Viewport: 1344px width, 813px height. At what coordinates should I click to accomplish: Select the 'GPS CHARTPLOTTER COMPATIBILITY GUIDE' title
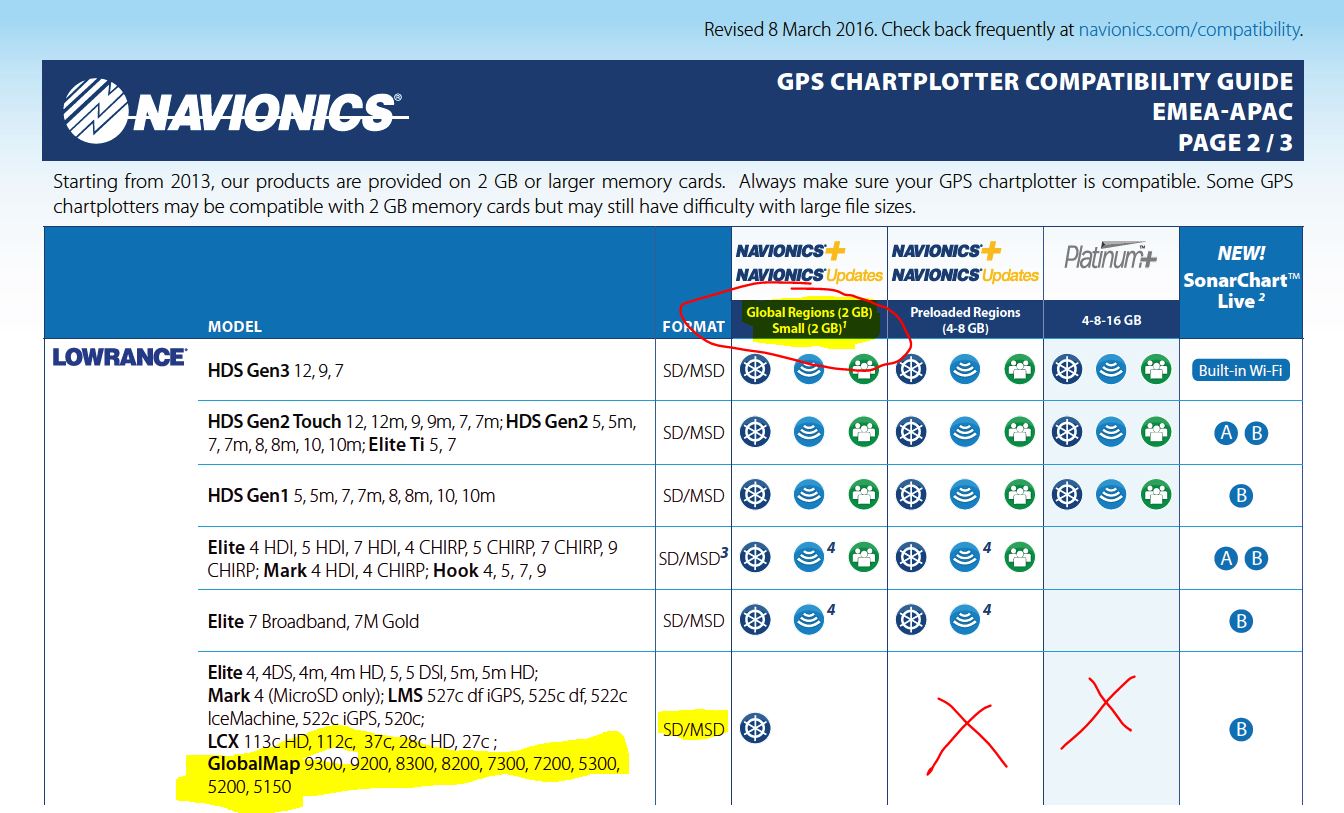[x=1035, y=81]
